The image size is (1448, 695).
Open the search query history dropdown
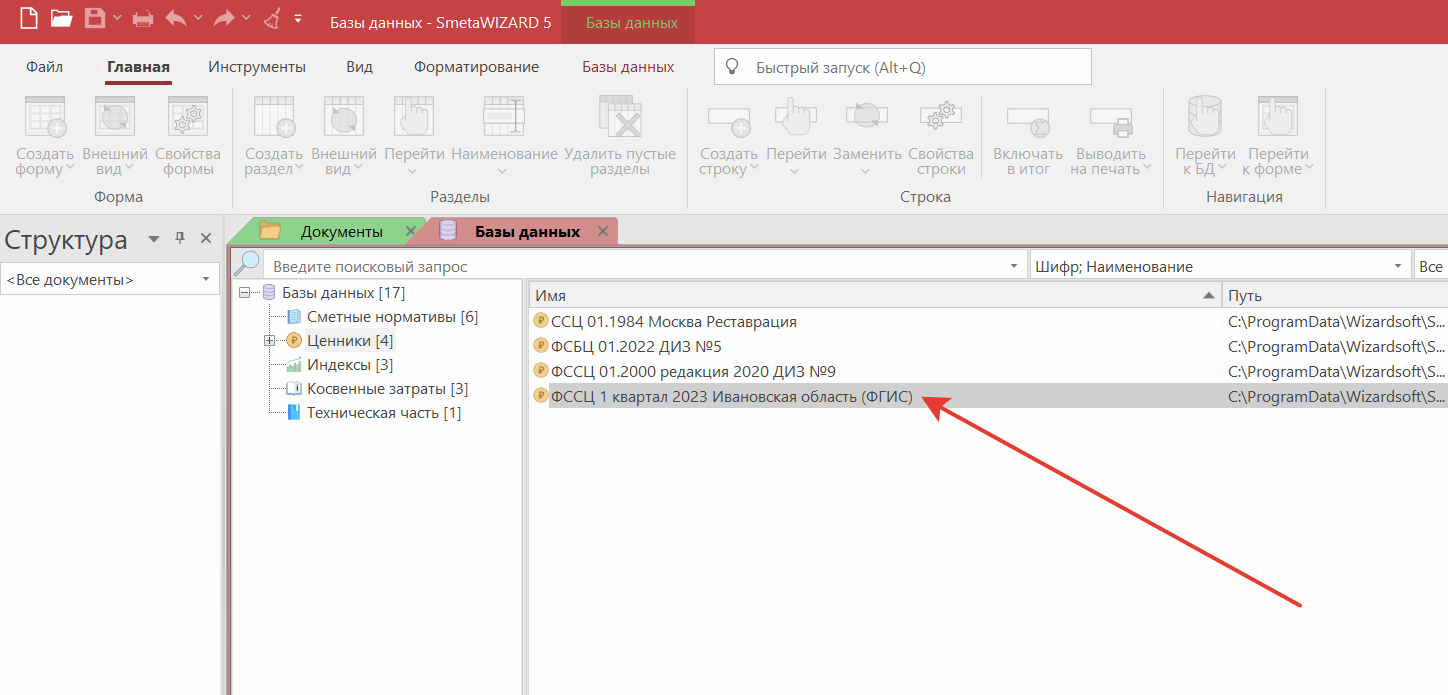tap(1016, 267)
